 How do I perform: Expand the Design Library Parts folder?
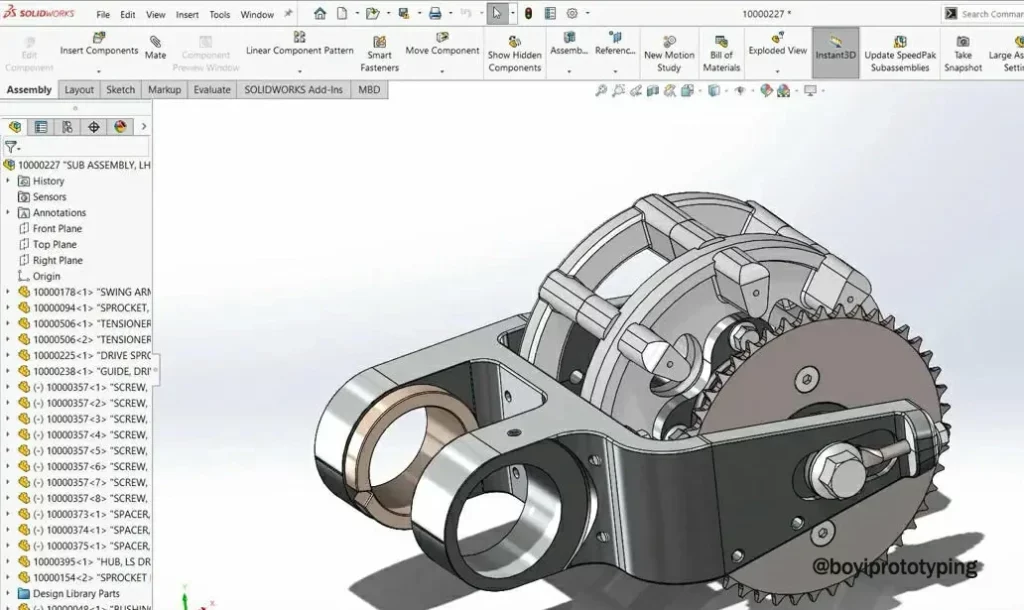(x=8, y=594)
